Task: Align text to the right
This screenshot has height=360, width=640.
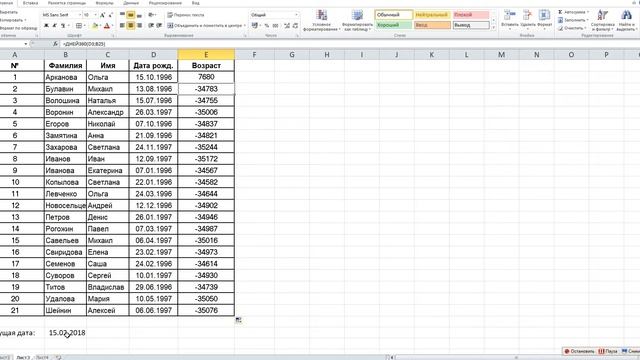Action: 139,26
